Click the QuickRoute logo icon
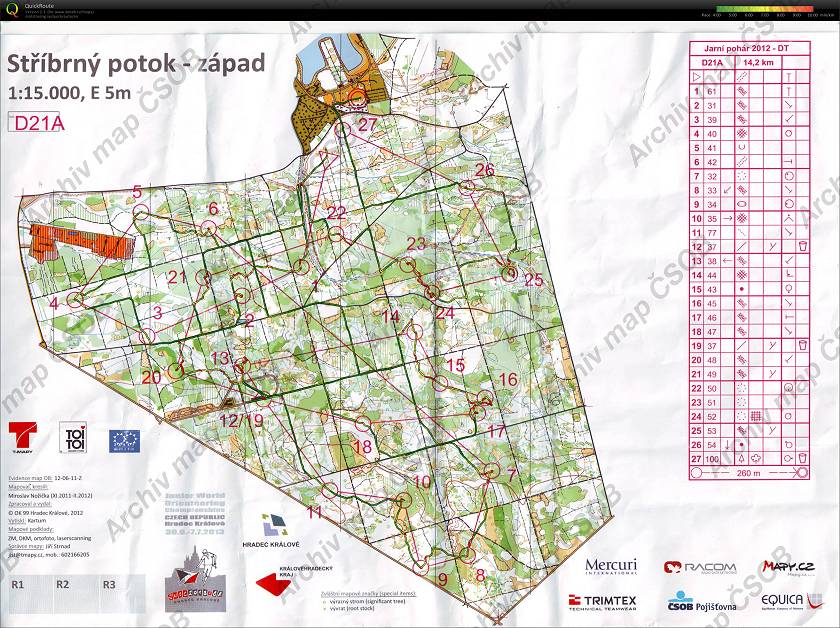Screen dimensions: 840x628 (13, 10)
